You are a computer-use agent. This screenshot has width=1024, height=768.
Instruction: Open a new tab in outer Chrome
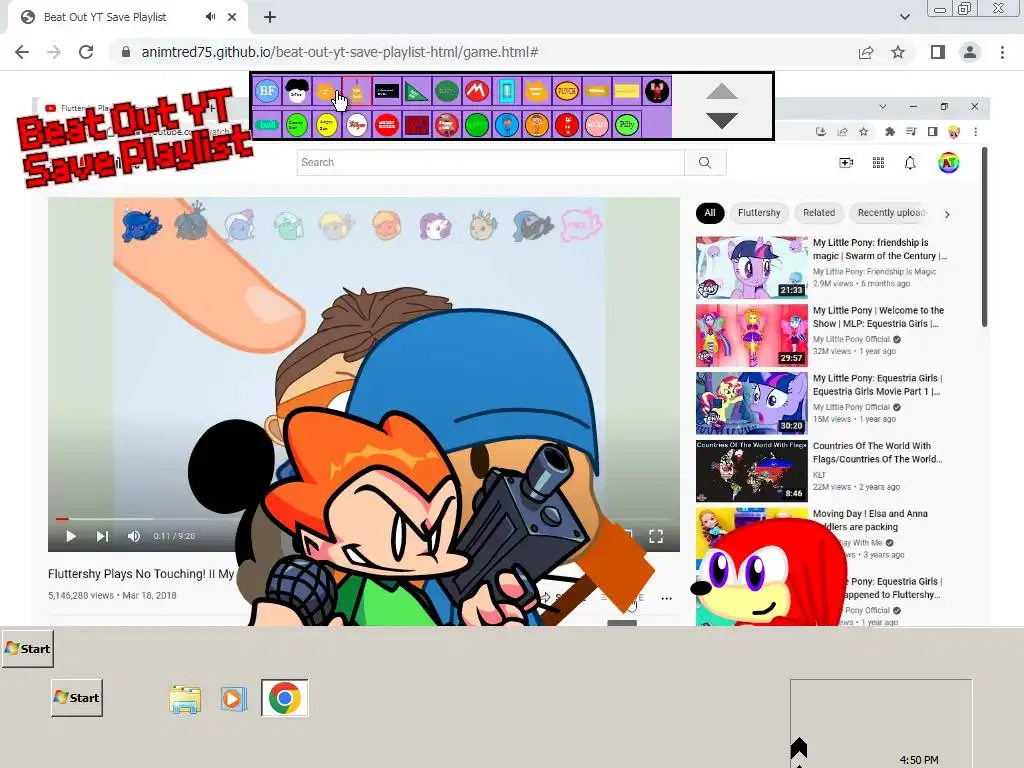click(270, 17)
